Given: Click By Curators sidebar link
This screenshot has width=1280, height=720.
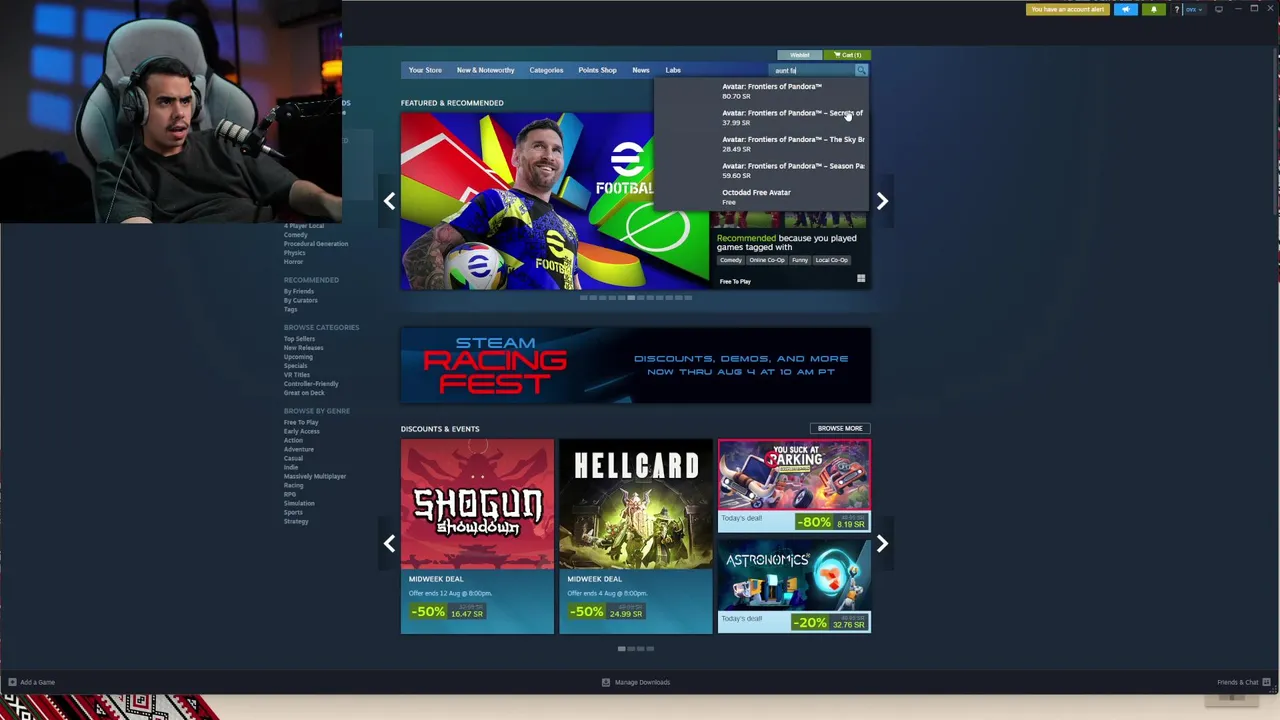Looking at the screenshot, I should [300, 300].
